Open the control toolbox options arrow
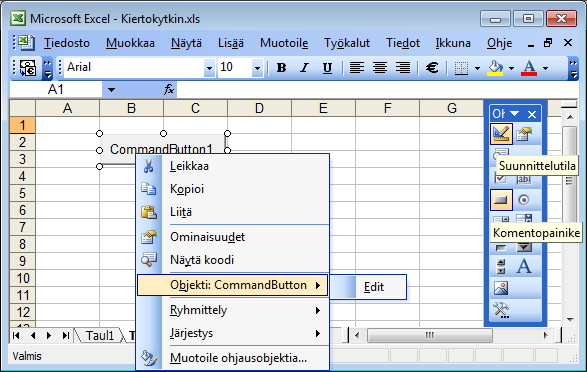 click(515, 113)
